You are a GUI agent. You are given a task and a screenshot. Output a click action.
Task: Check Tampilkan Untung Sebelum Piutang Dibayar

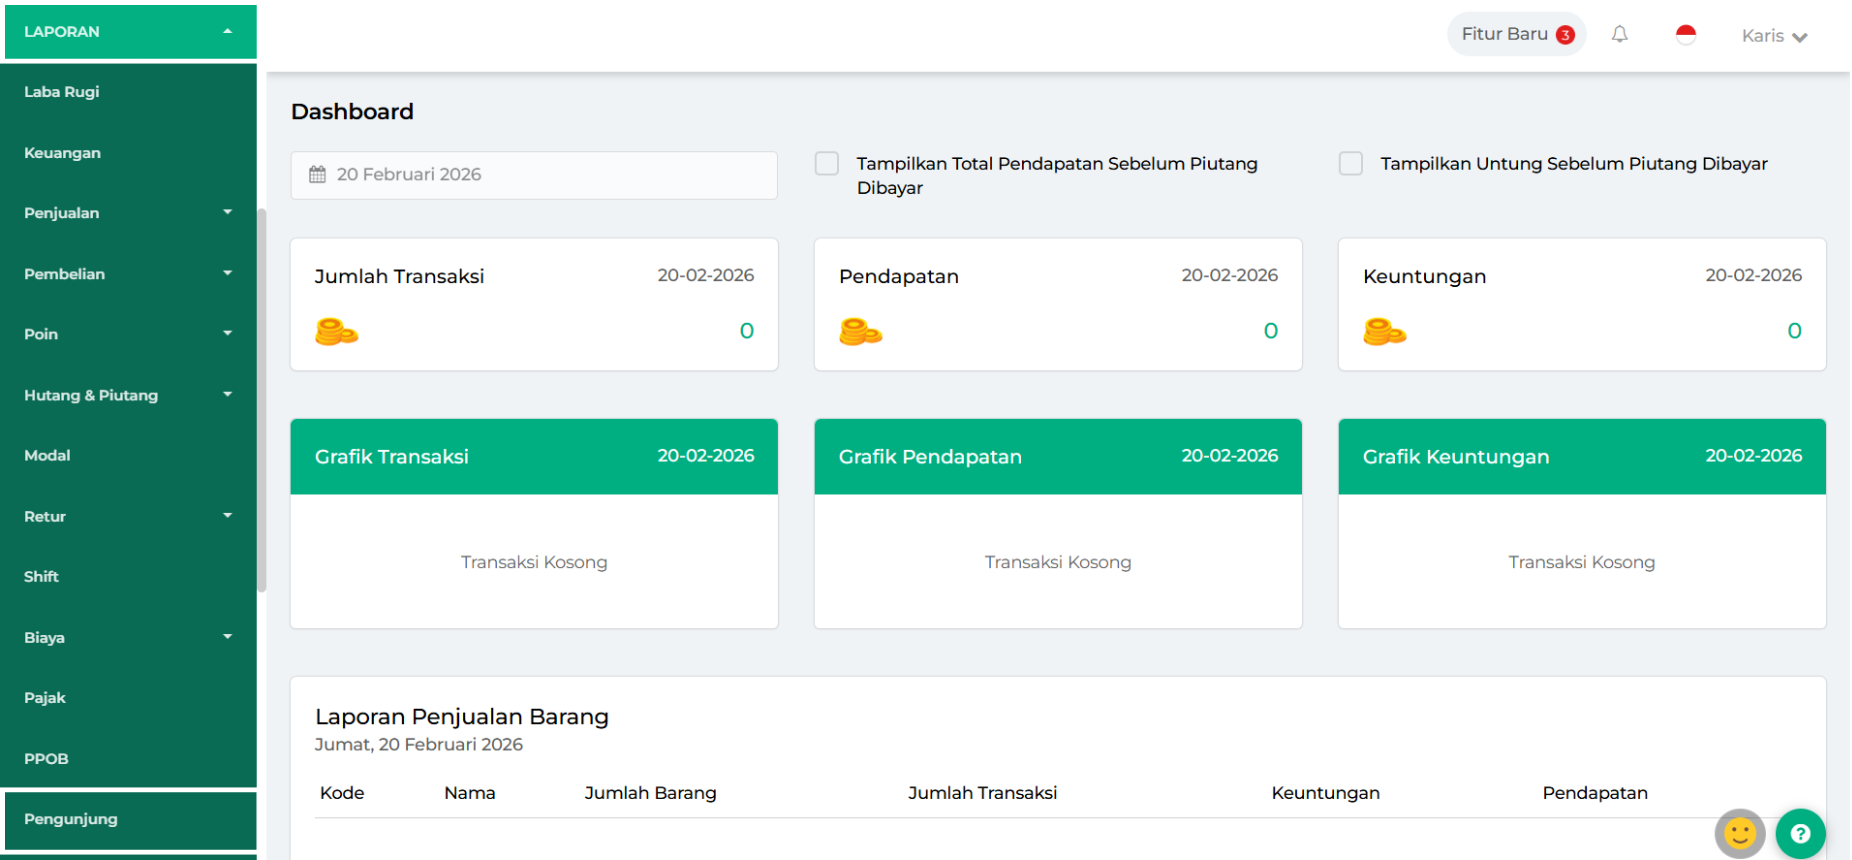[x=1351, y=164]
